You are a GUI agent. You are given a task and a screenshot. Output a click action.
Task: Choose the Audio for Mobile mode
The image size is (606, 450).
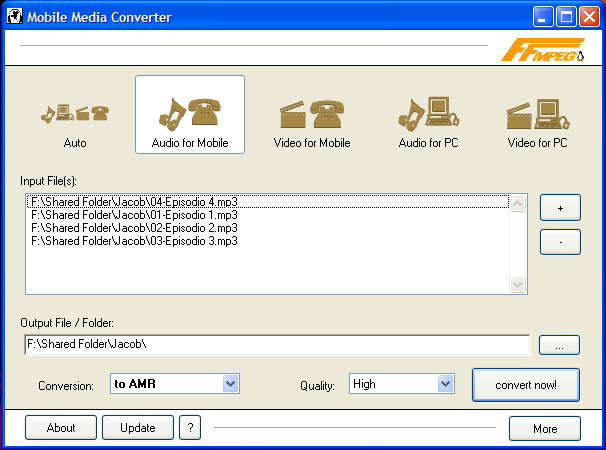190,114
